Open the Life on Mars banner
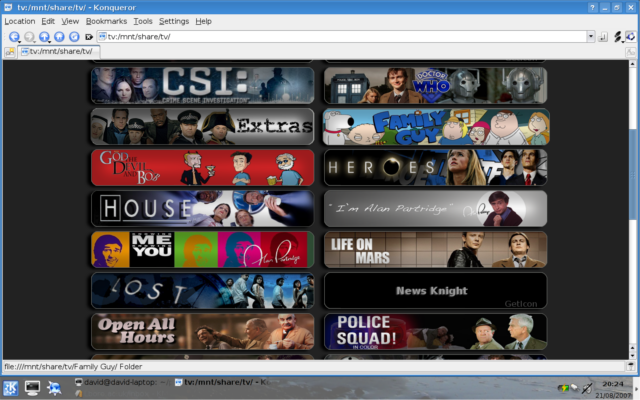Viewport: 640px width, 400px height. point(436,249)
